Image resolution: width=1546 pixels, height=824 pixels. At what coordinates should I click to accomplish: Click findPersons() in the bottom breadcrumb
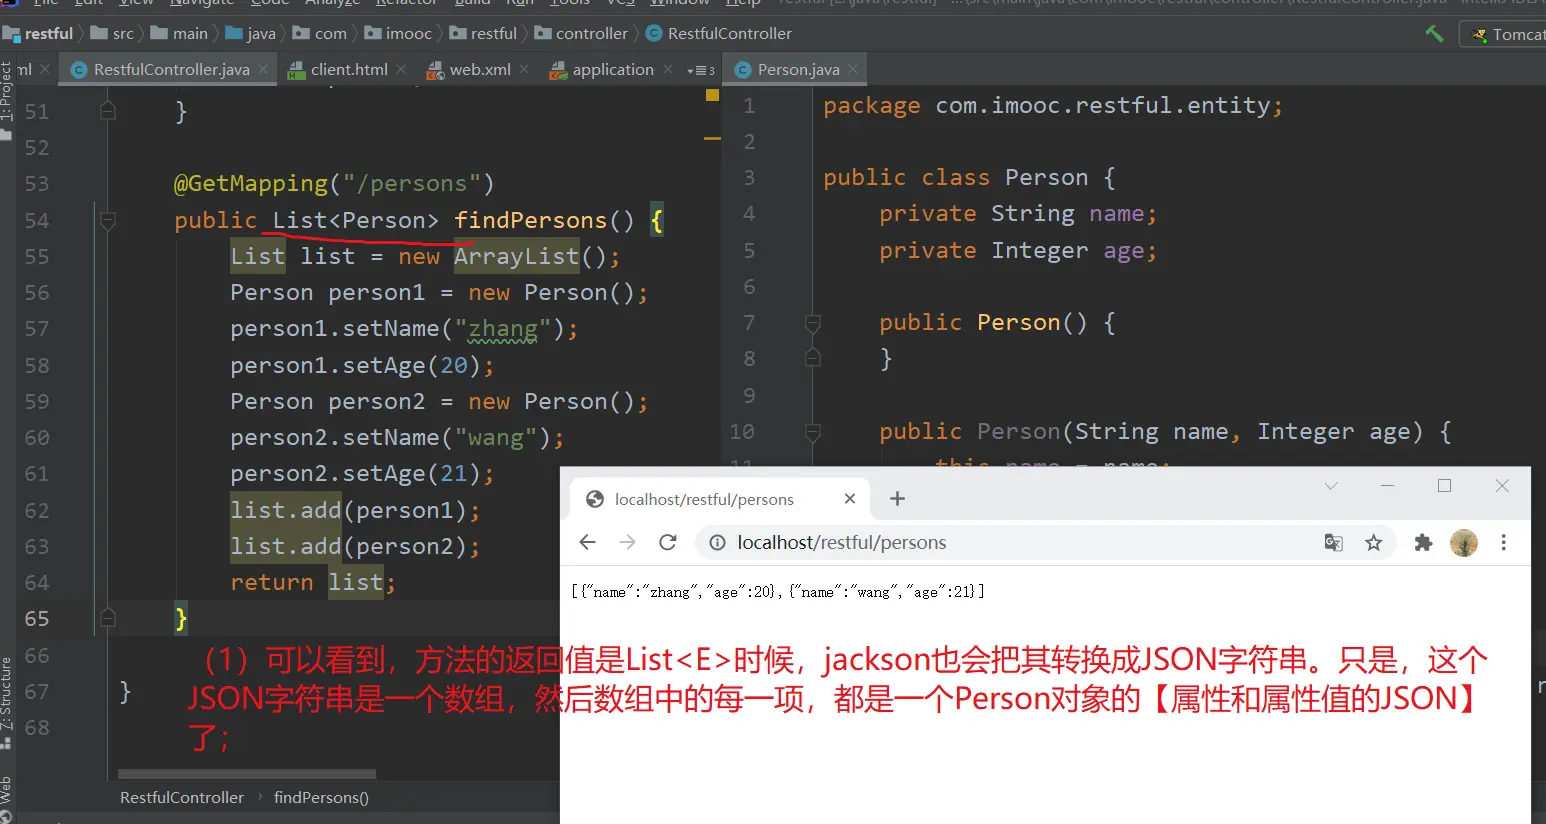(x=321, y=797)
